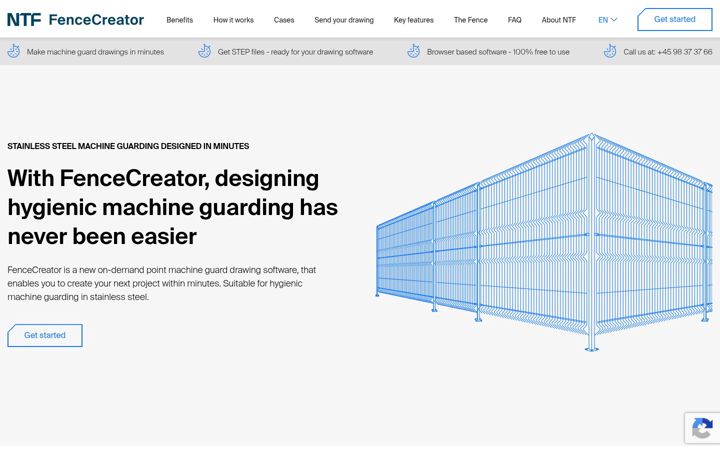720x450 pixels.
Task: Click icon beside Browser based software text
Action: tap(414, 51)
